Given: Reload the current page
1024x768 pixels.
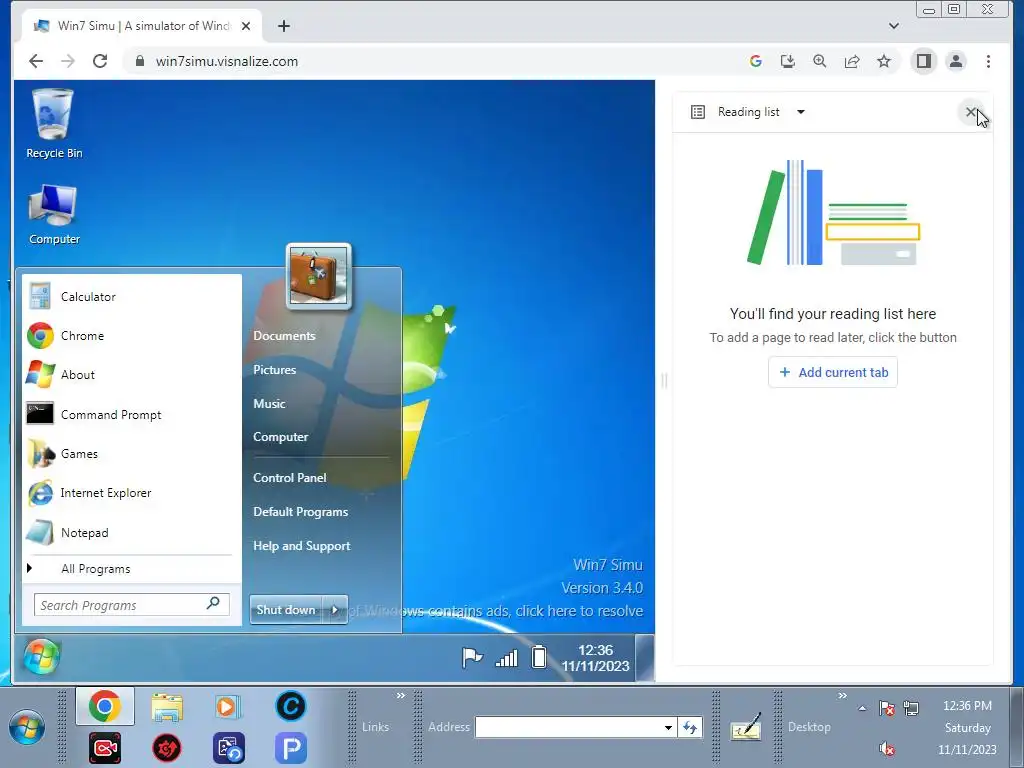Looking at the screenshot, I should tap(100, 61).
